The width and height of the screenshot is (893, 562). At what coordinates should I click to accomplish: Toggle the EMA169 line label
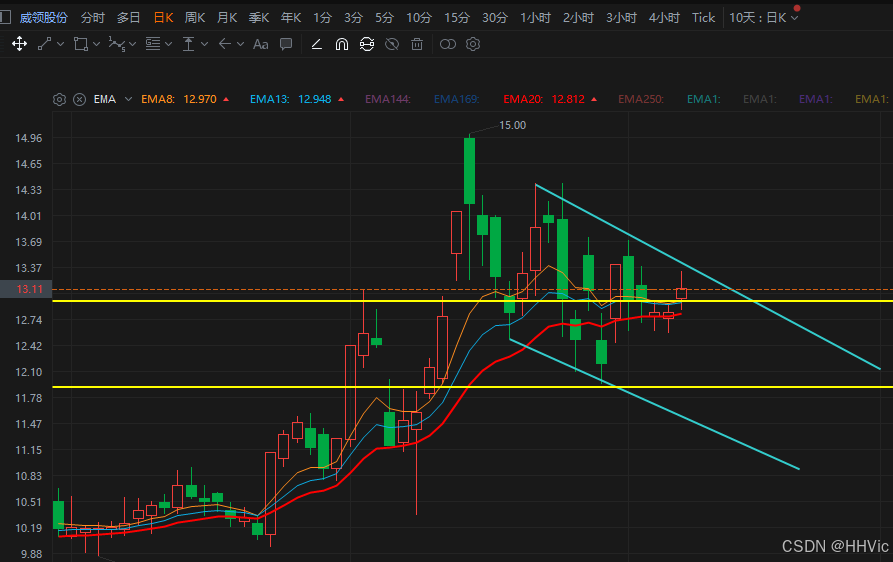tap(456, 99)
